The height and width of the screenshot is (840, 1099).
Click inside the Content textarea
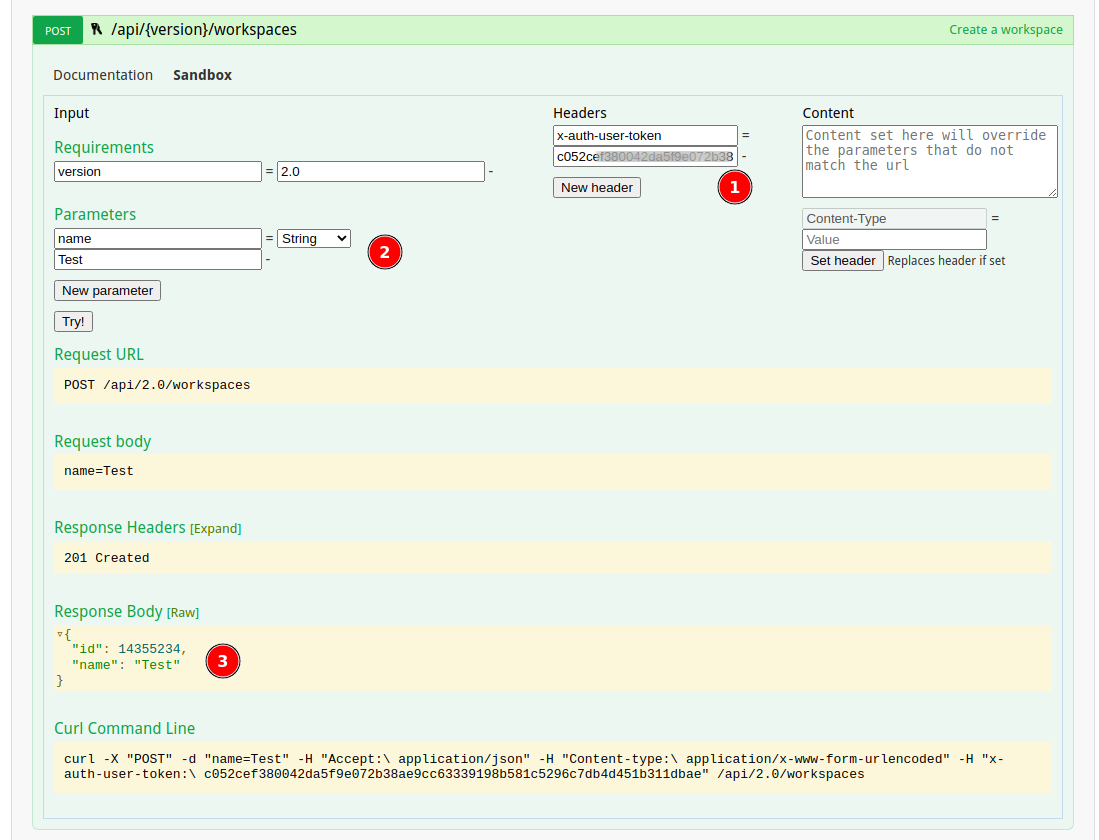pos(929,161)
